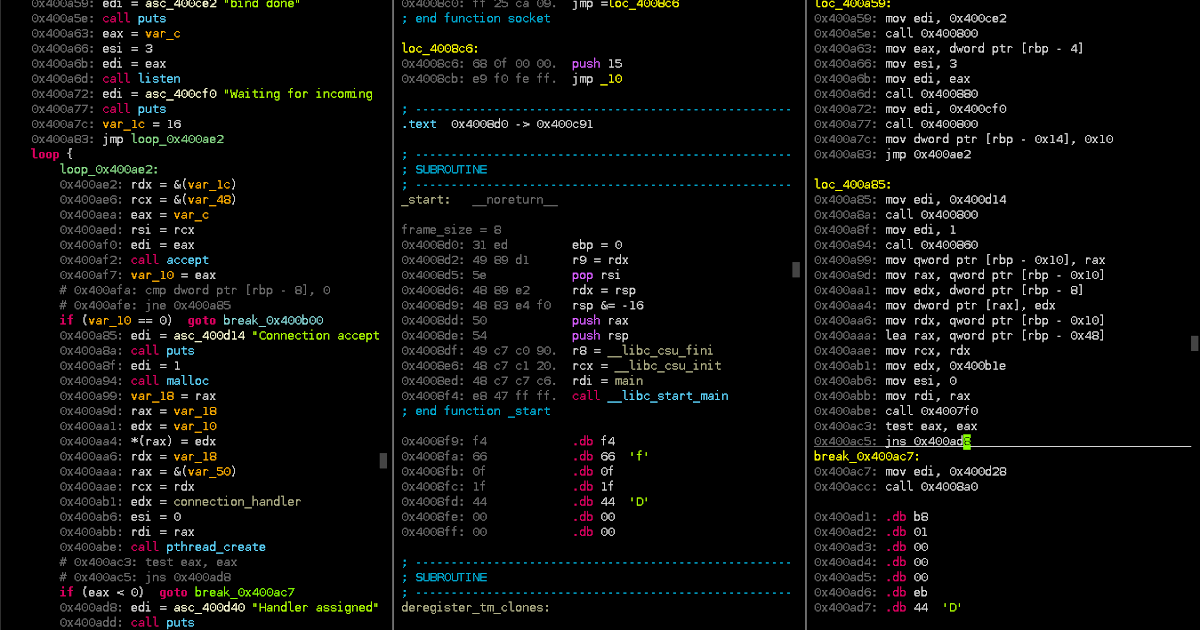Select the 'call 0x4008a0' instruction

point(932,486)
